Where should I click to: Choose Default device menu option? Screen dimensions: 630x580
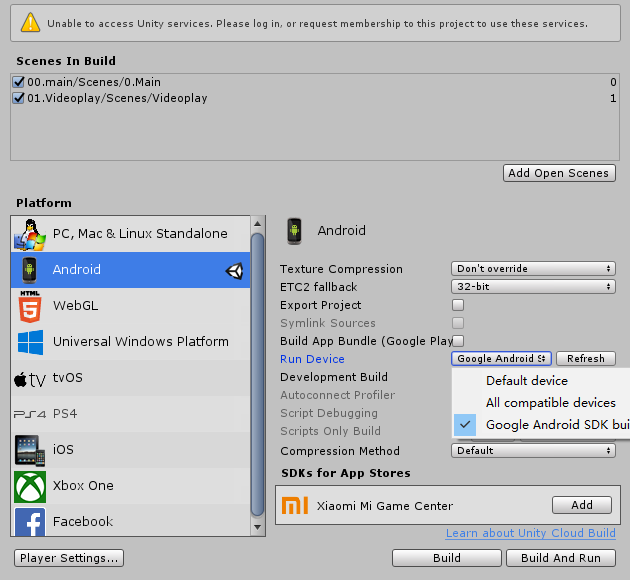point(541,380)
